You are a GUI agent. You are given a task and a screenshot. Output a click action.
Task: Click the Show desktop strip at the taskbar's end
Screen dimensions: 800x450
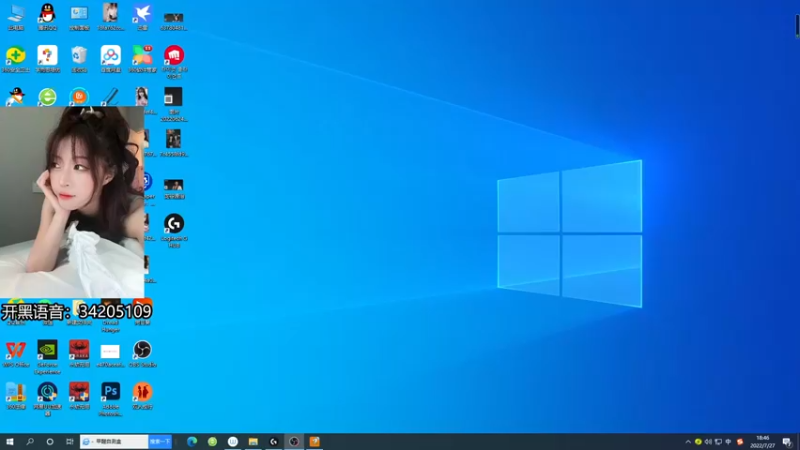tap(798, 442)
